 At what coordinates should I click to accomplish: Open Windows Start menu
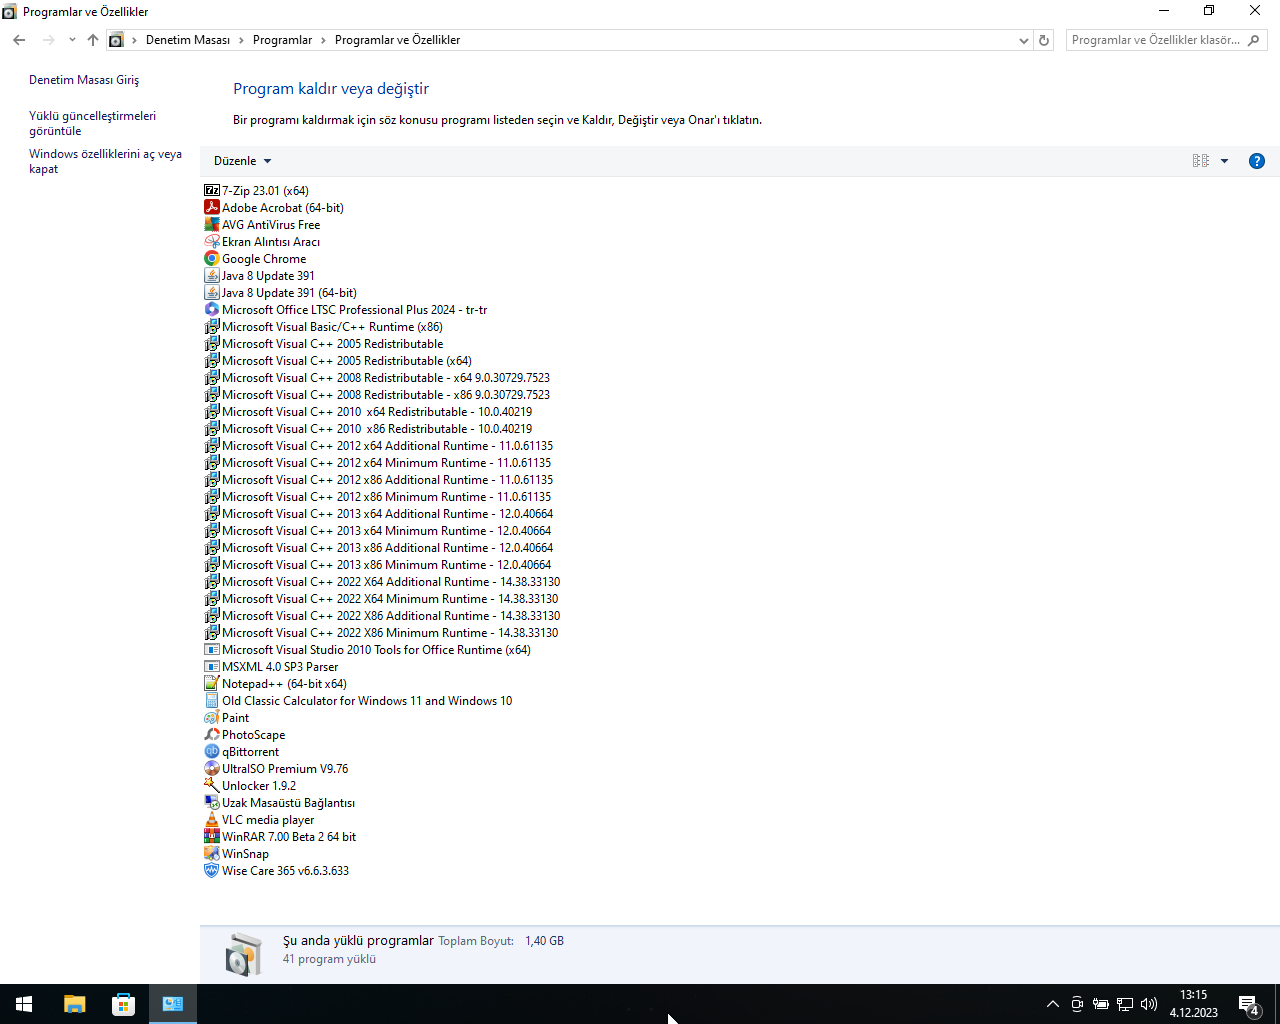click(x=24, y=1004)
